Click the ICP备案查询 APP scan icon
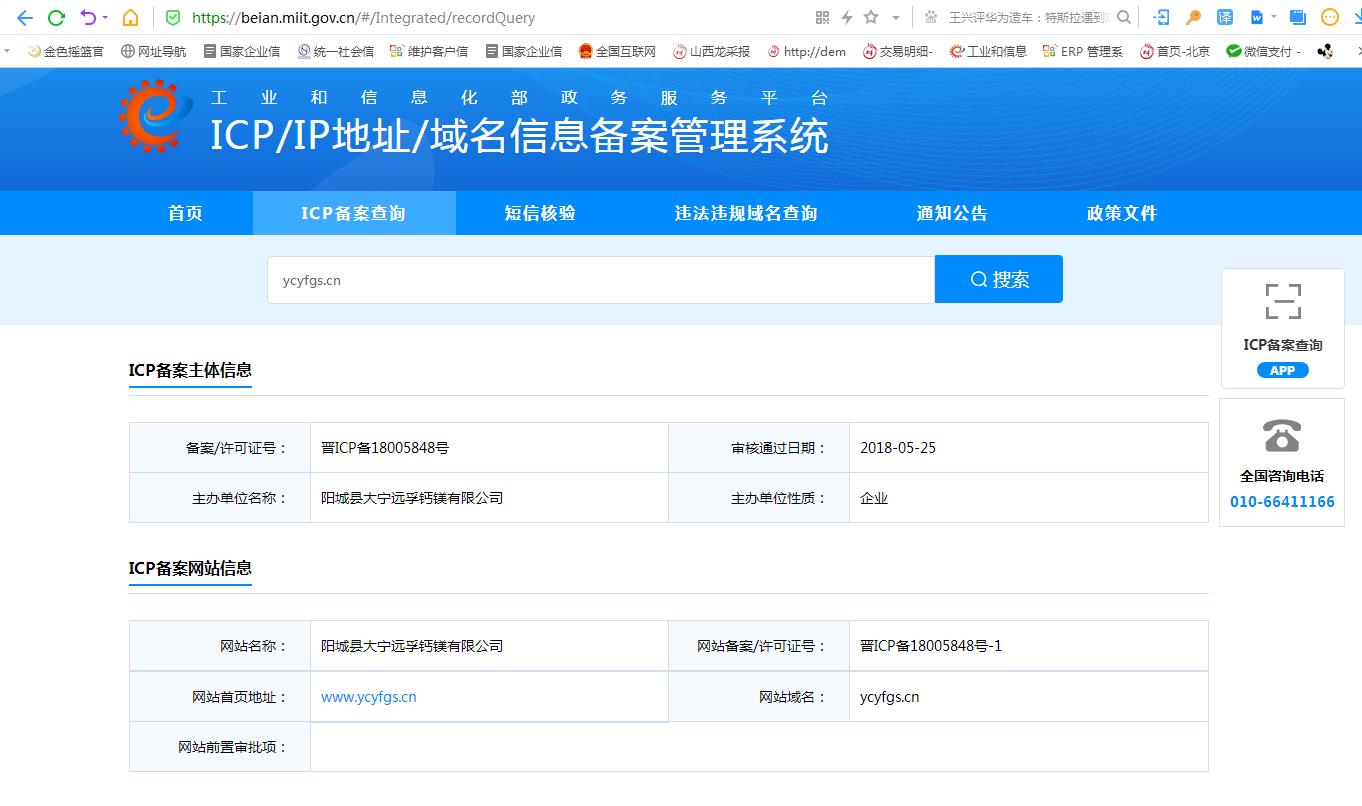 click(x=1282, y=301)
